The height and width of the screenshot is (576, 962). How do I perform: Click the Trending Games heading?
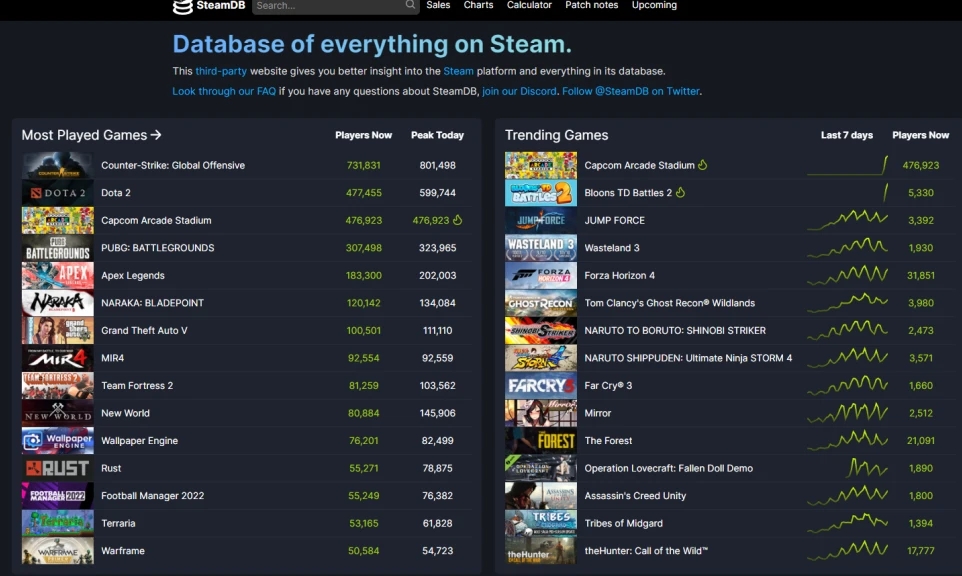click(x=556, y=135)
